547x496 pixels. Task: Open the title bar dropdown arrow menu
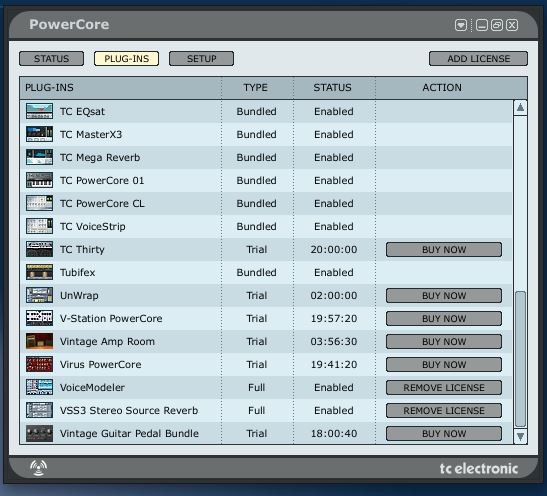pos(461,25)
